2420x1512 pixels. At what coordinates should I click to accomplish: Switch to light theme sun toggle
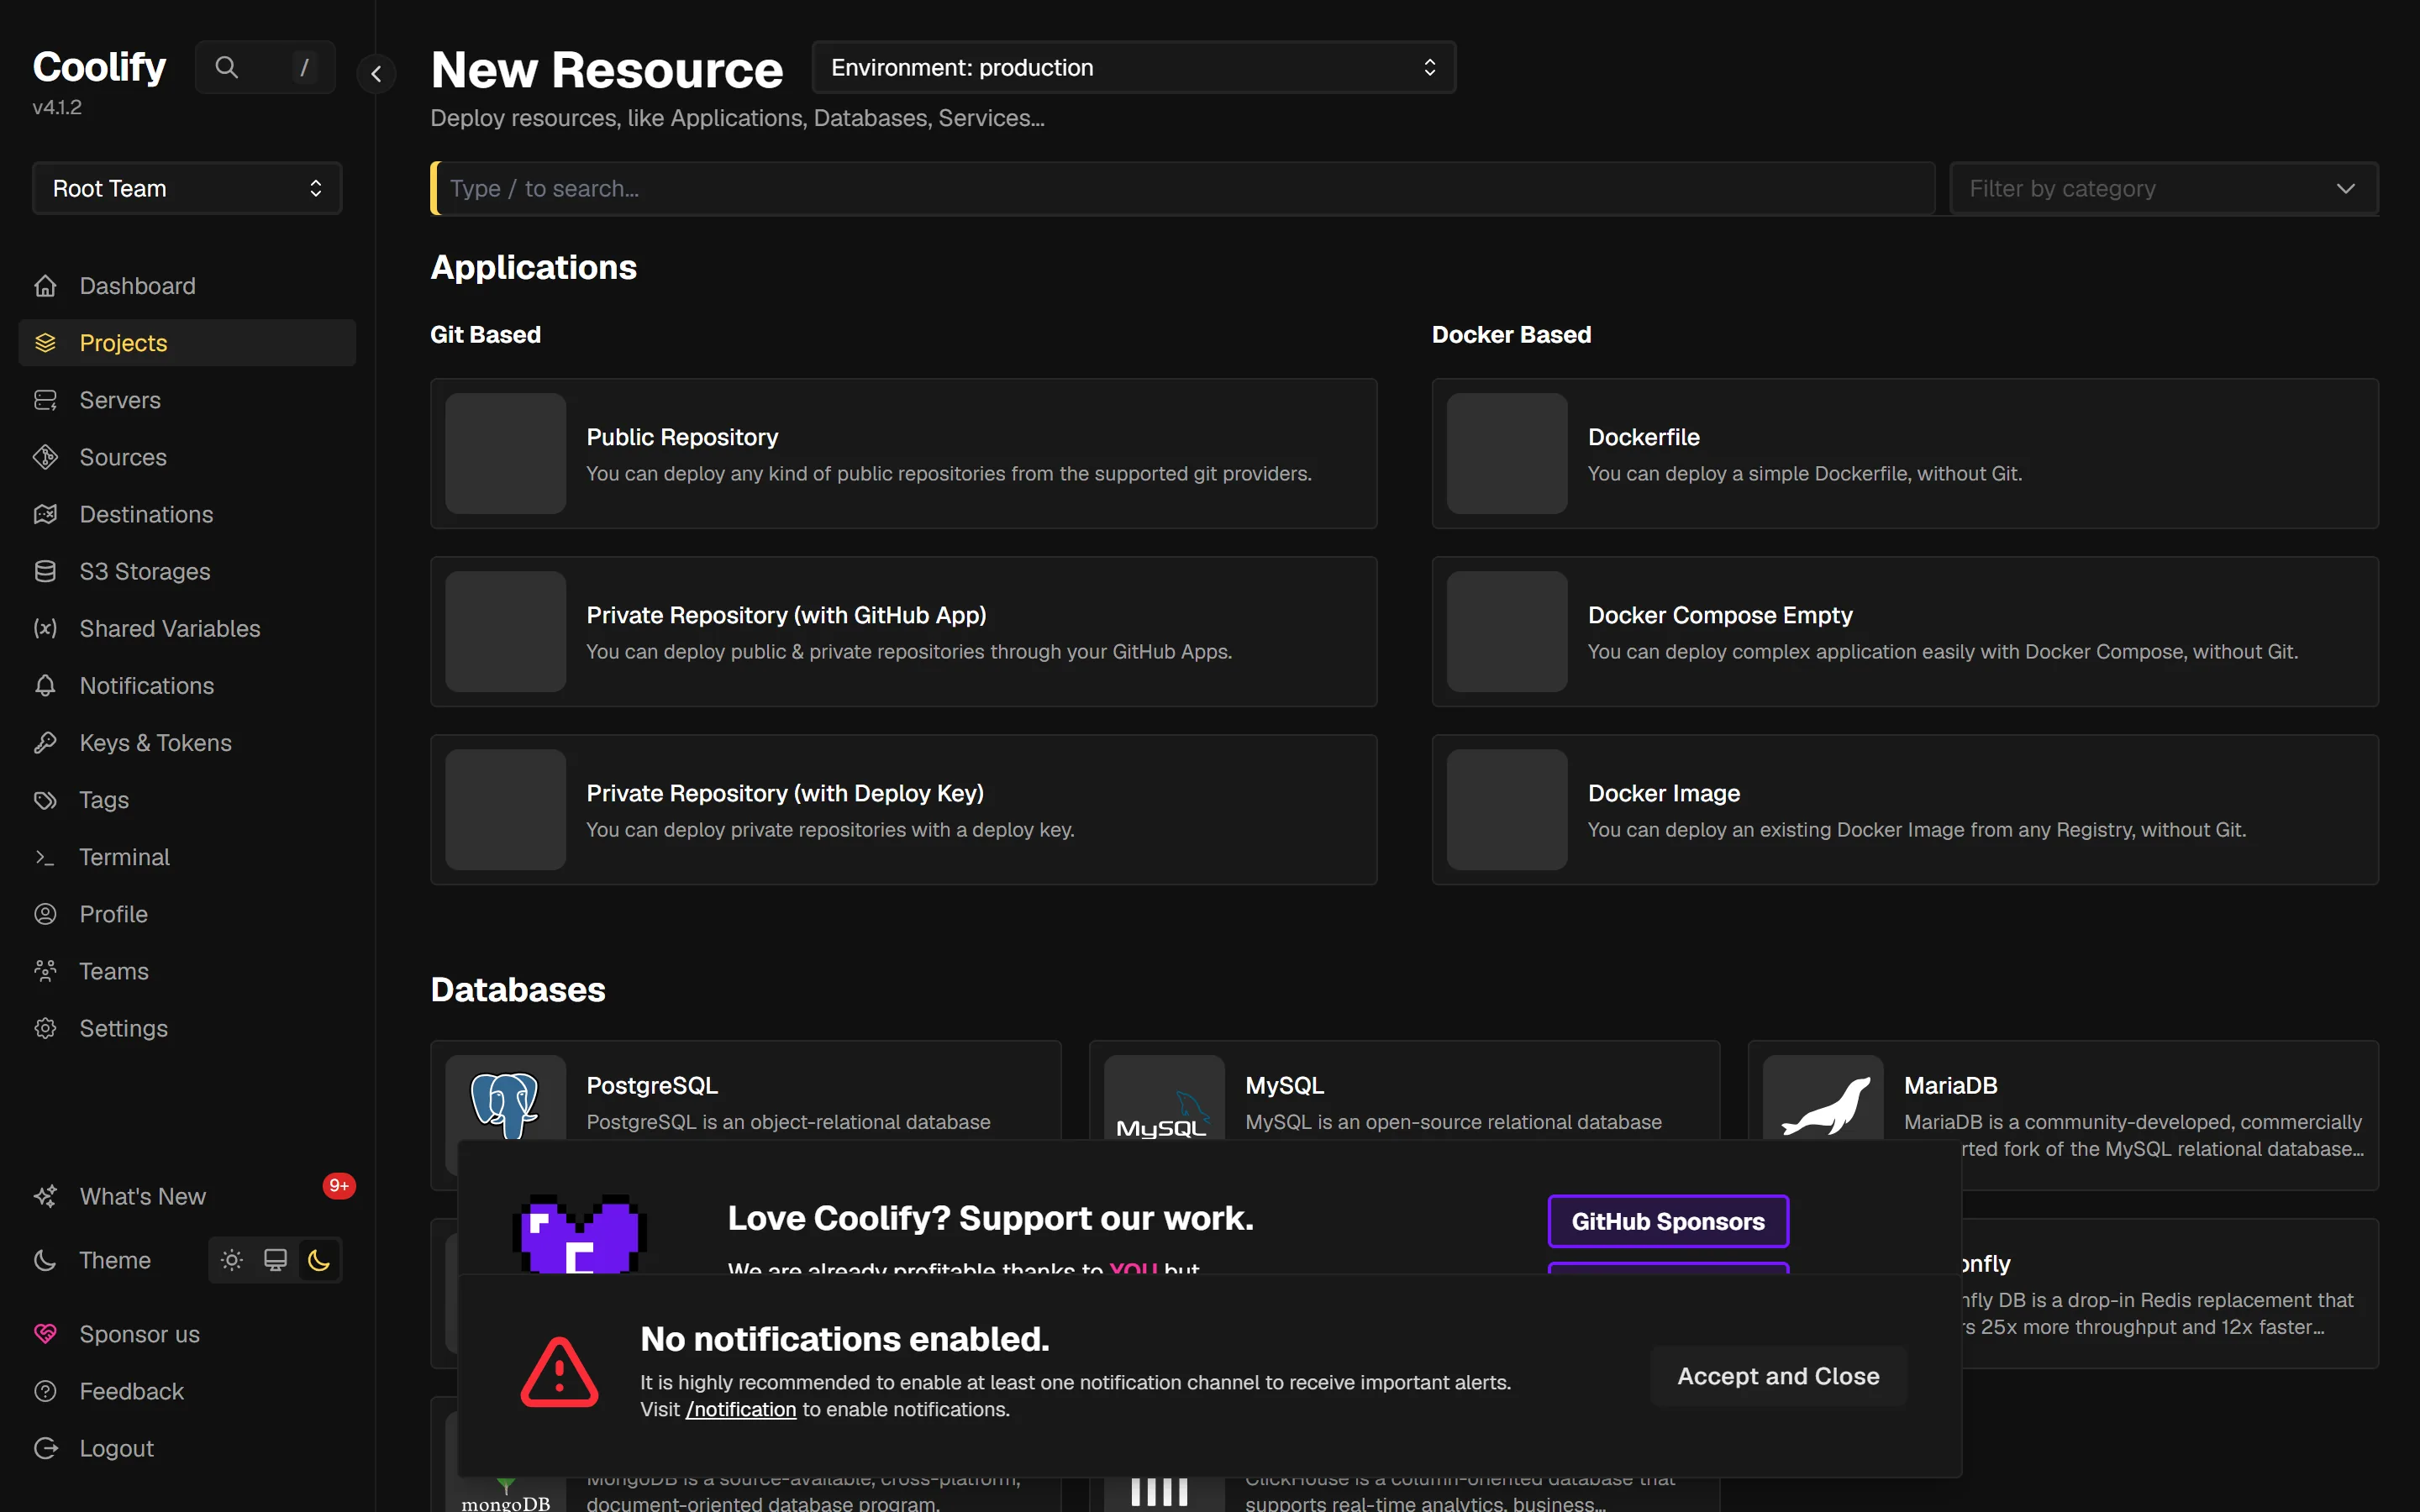[x=232, y=1260]
